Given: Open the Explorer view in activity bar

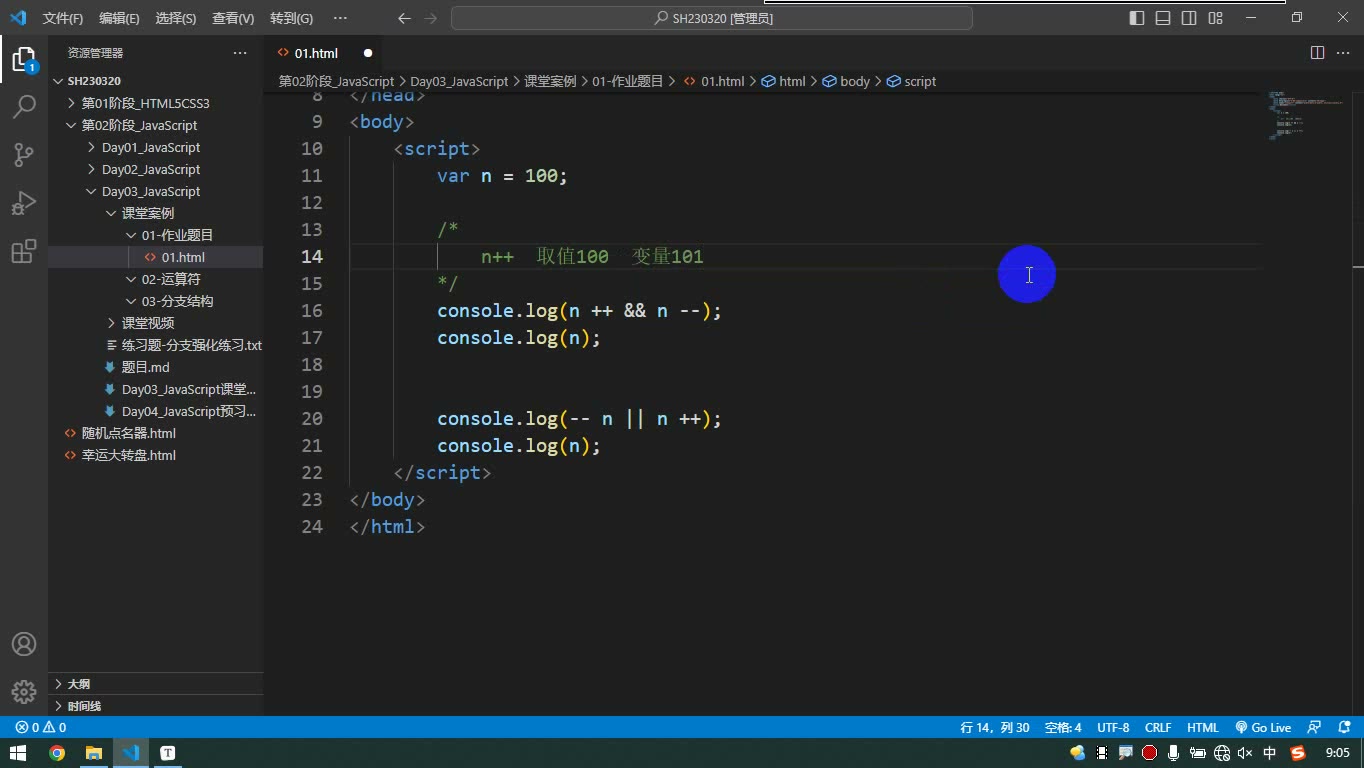Looking at the screenshot, I should tap(24, 59).
